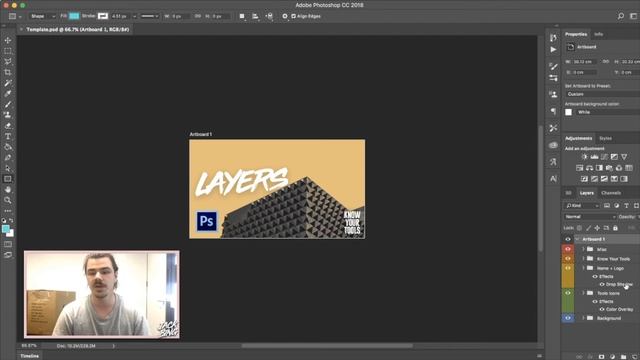Select the Template.psd document tab
Screen dimensions: 640x360
(77, 29)
